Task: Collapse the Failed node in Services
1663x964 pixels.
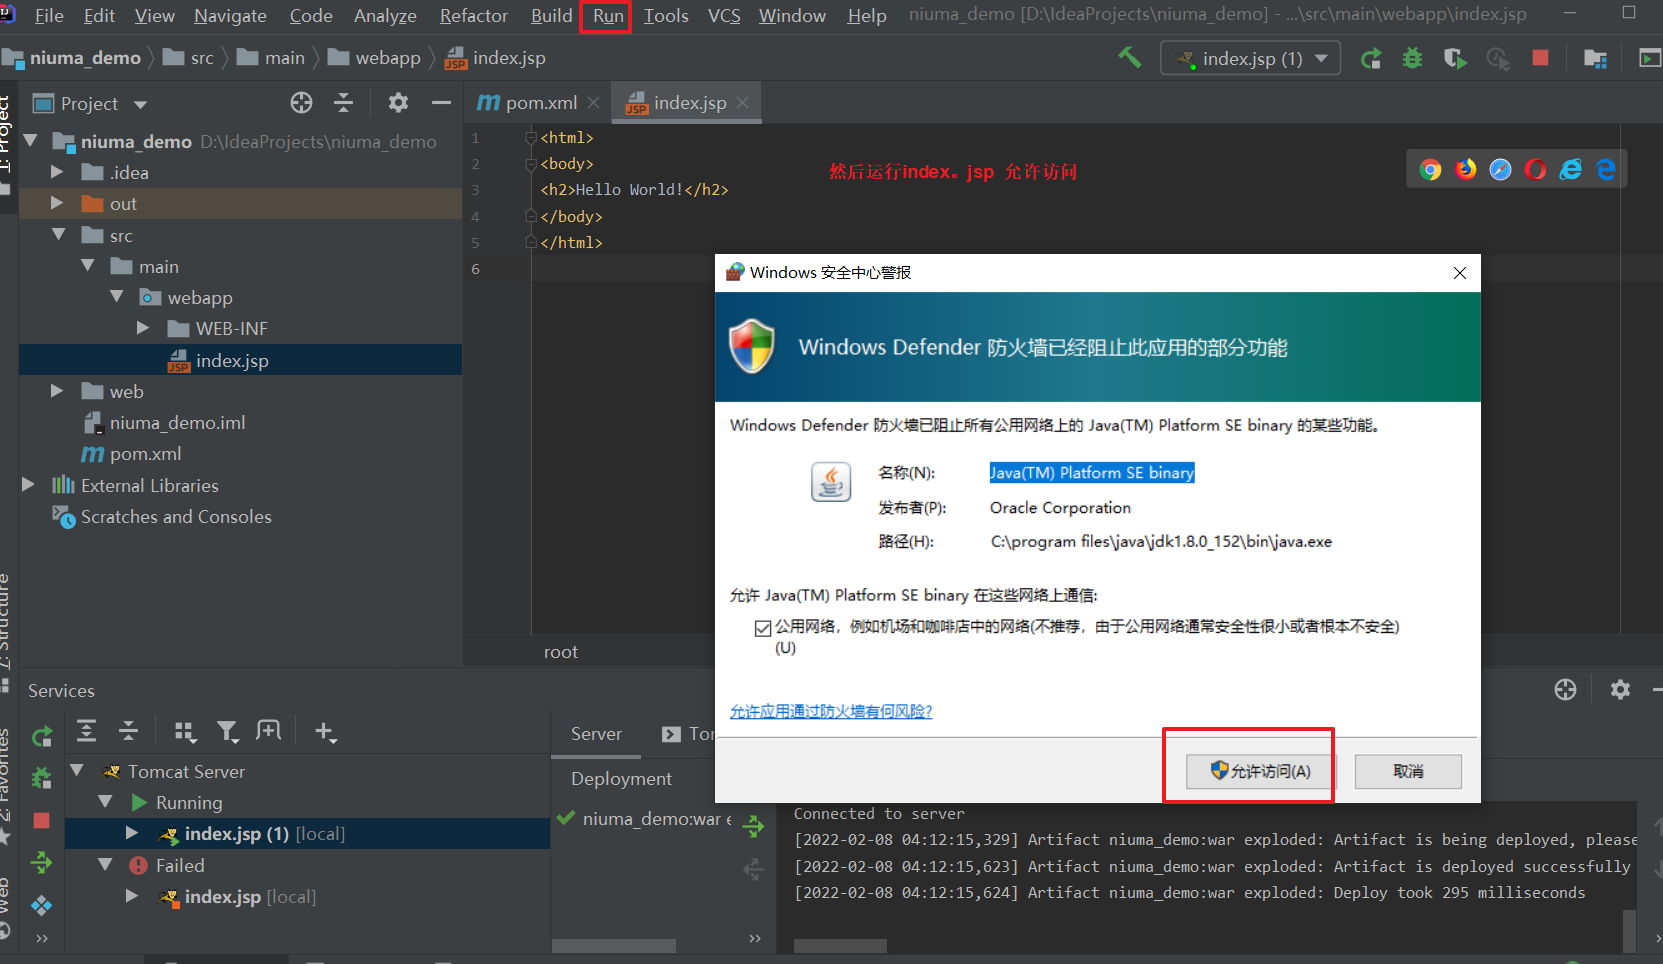Action: [x=105, y=864]
